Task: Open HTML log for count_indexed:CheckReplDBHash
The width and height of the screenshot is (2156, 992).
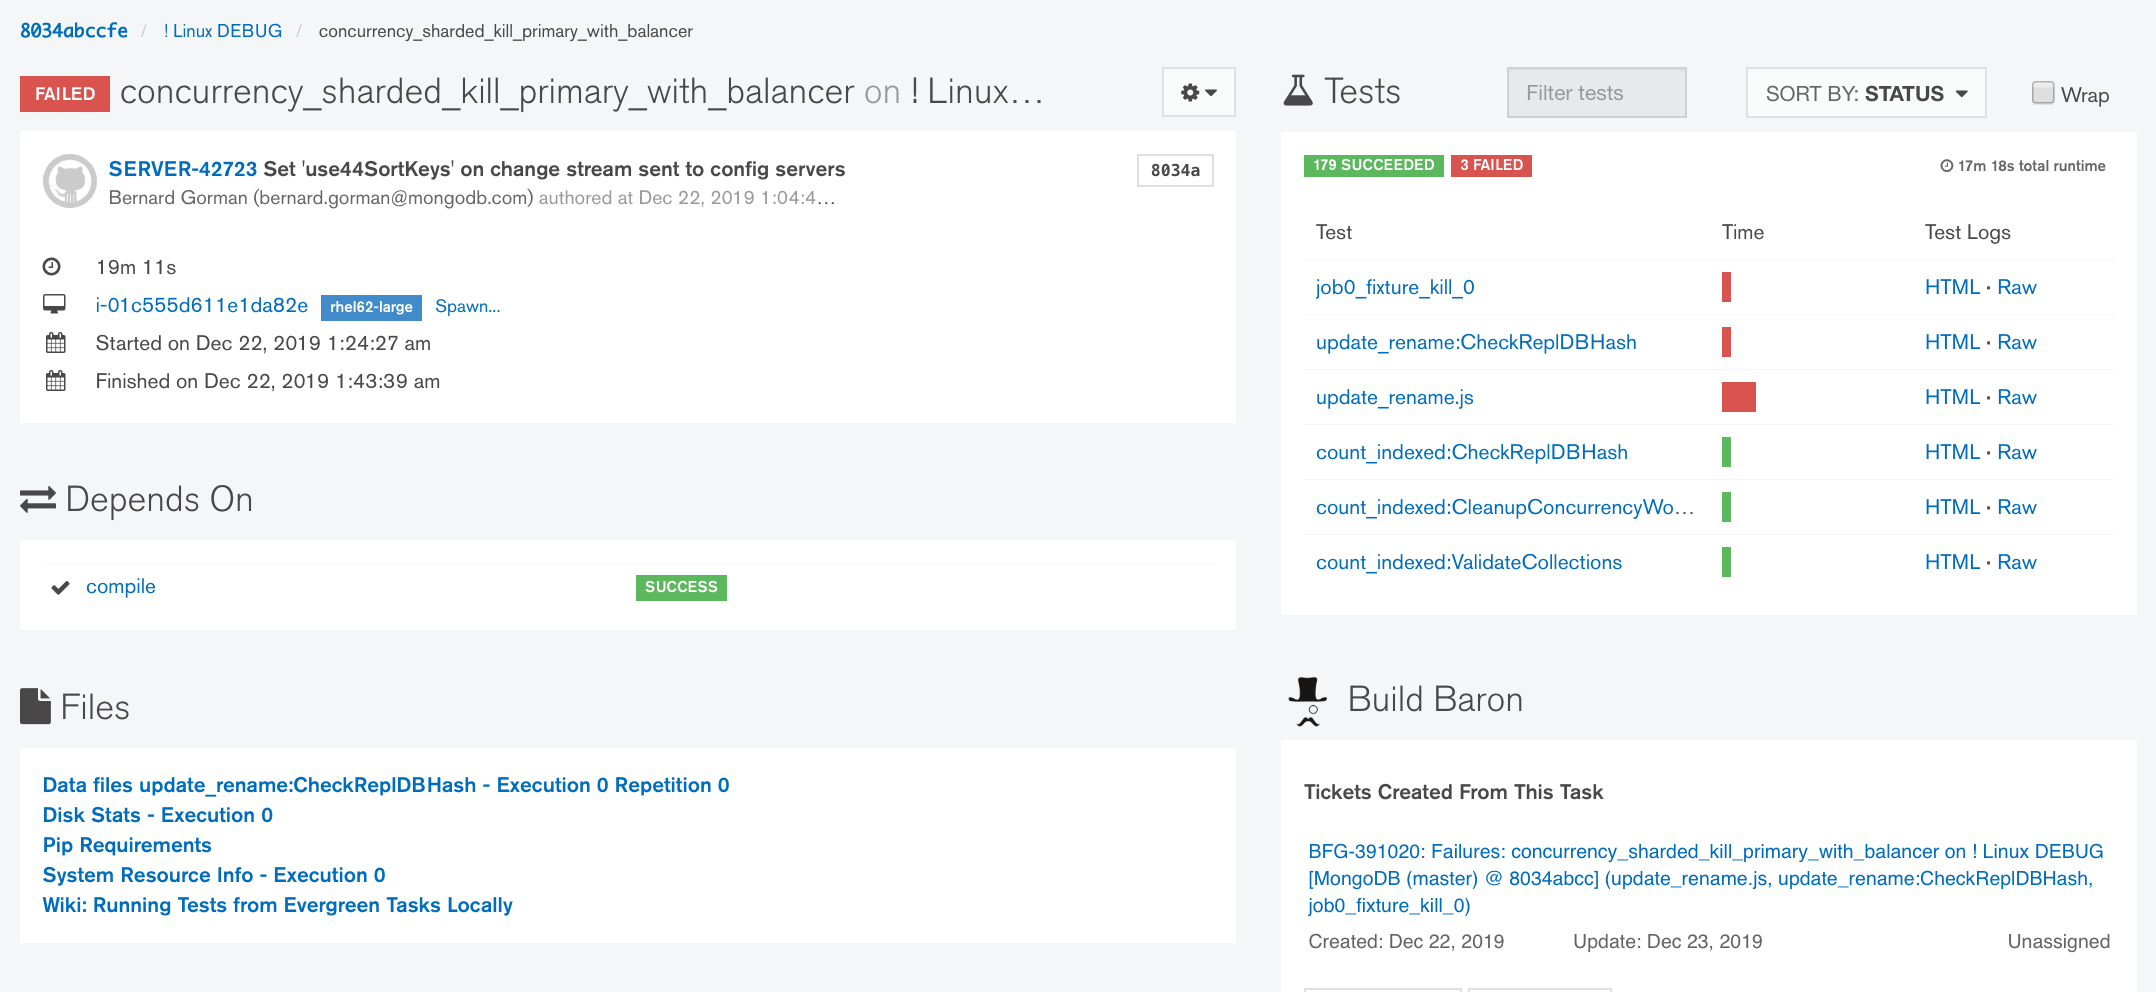Action: 1952,452
